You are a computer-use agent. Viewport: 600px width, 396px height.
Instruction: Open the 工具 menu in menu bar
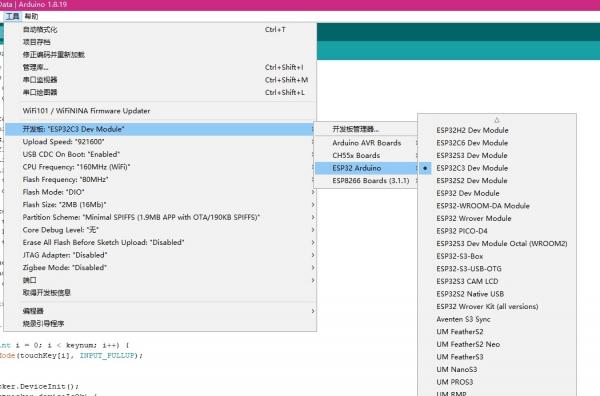click(12, 16)
